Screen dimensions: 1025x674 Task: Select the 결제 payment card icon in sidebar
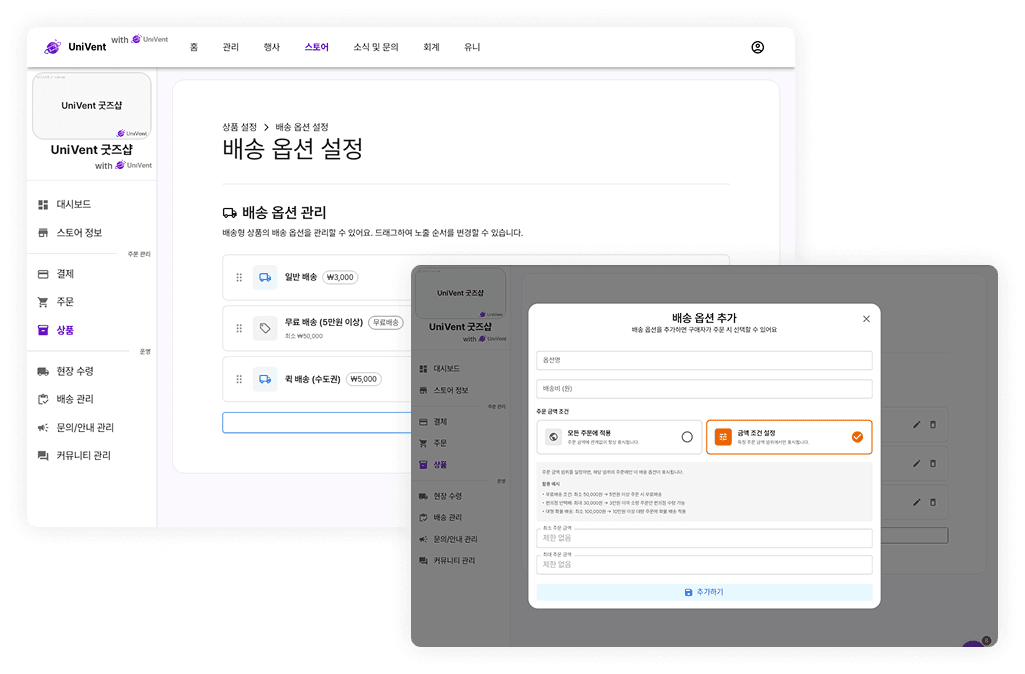pos(44,273)
